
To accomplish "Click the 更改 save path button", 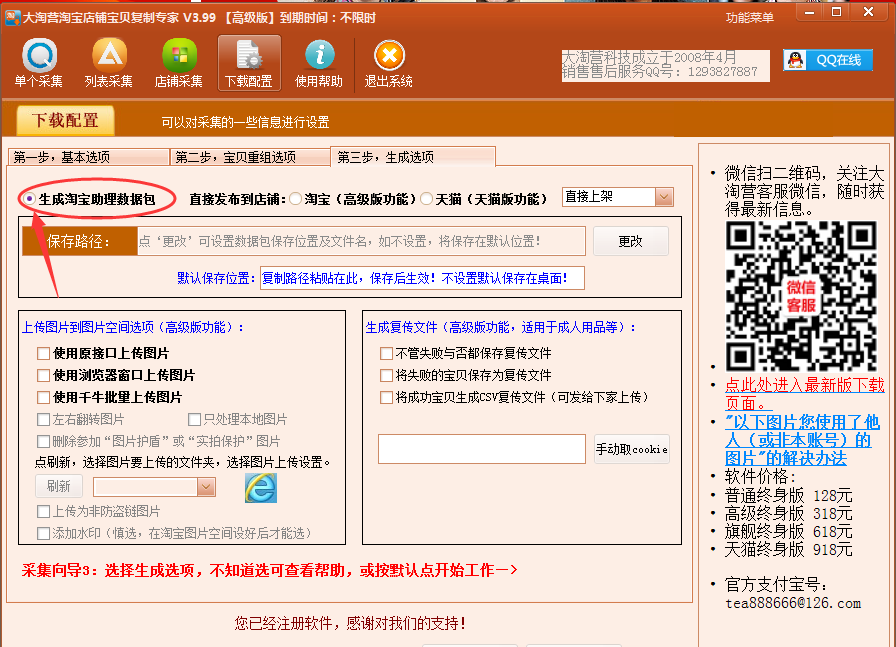I will click(631, 241).
